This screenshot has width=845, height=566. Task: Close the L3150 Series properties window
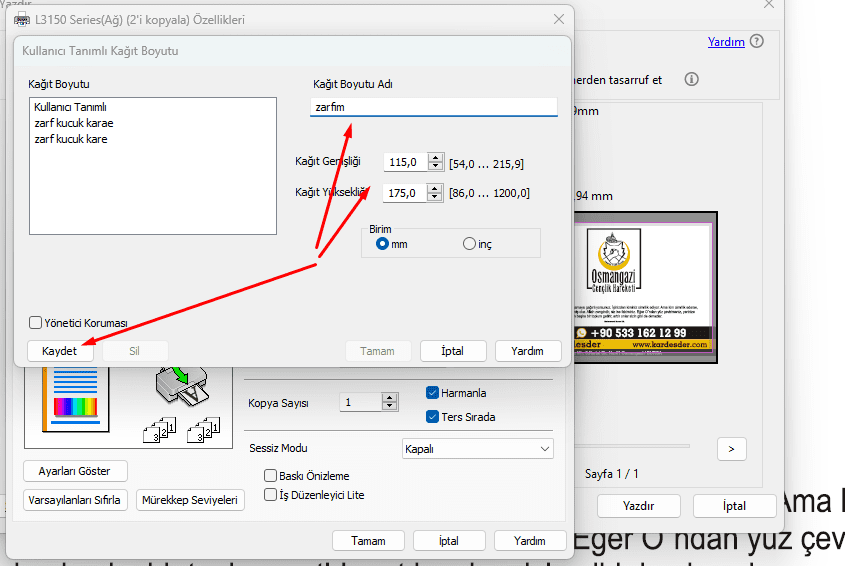[x=559, y=19]
